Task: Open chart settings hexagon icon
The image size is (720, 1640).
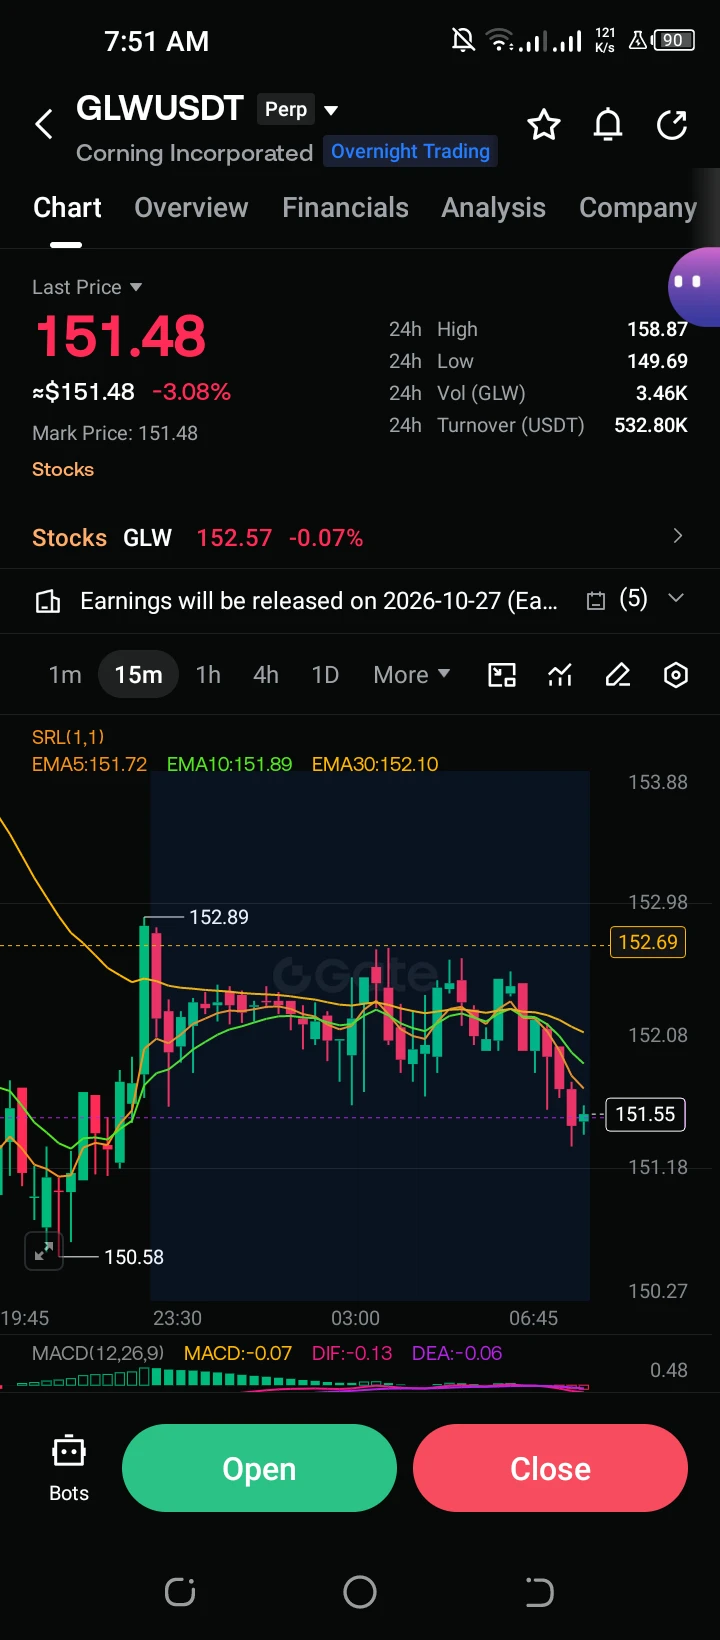Action: (x=676, y=675)
